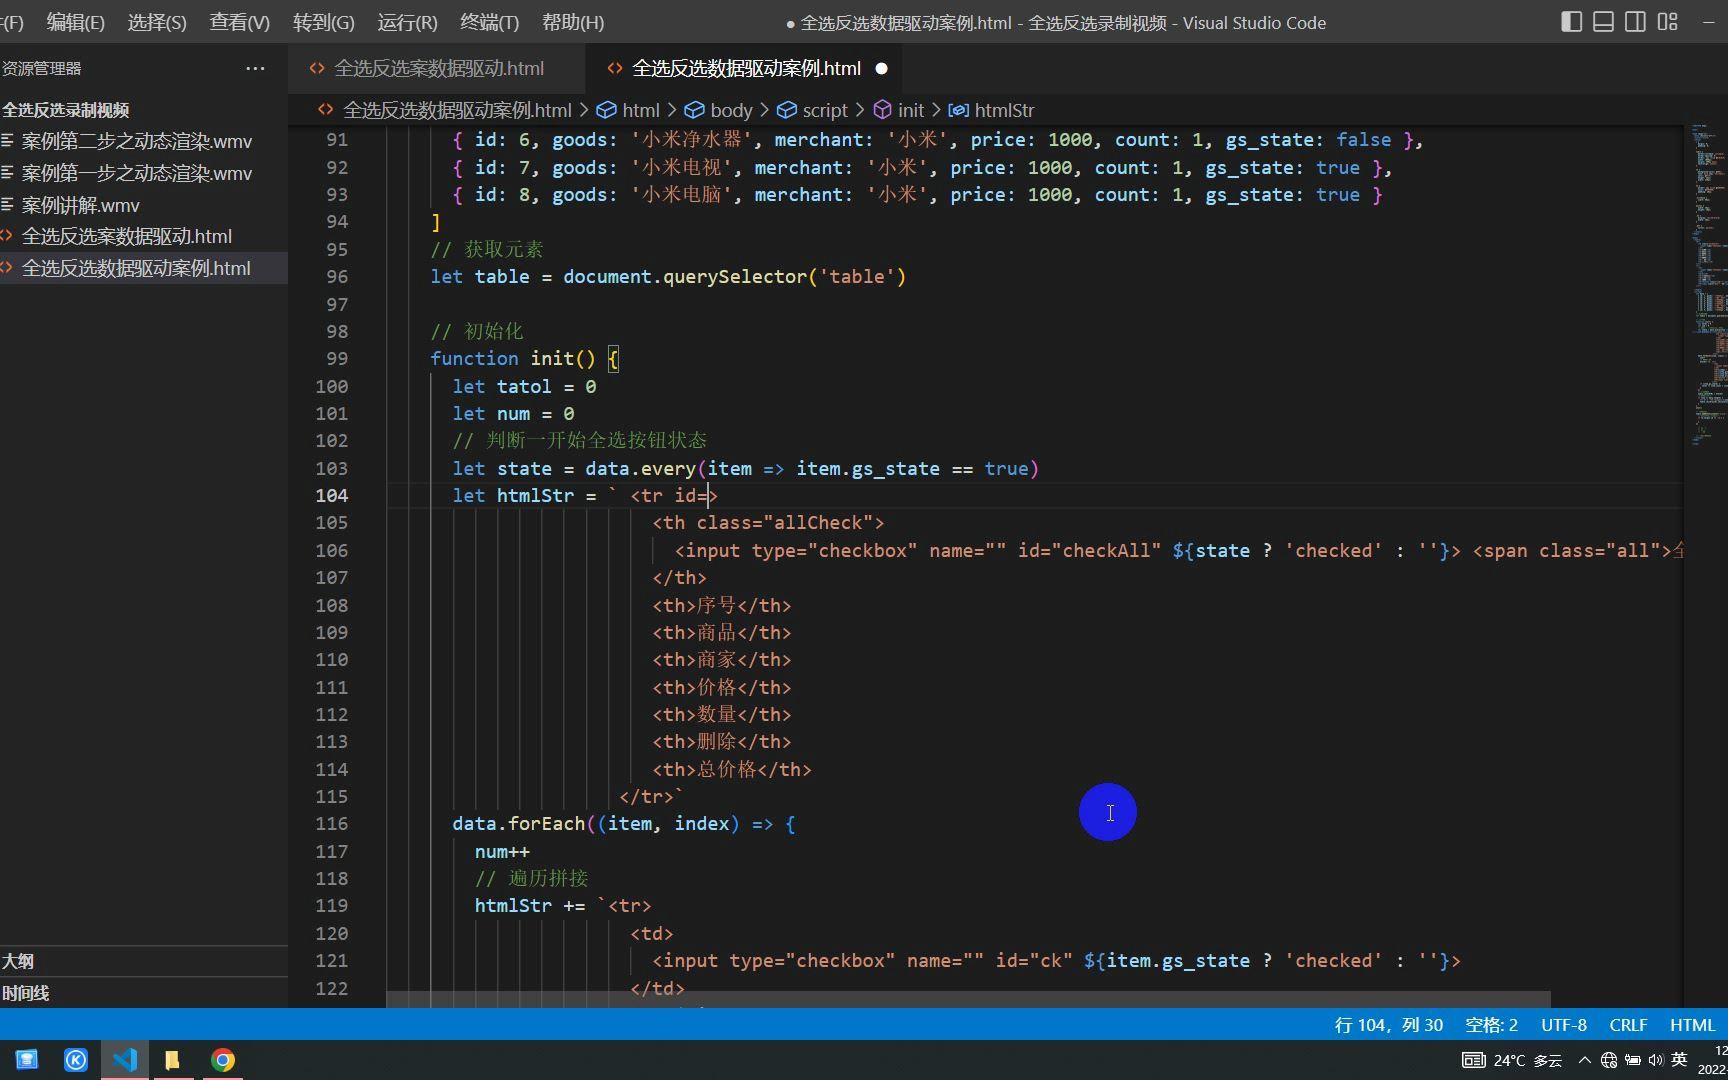1728x1080 pixels.
Task: Open 查看(V) menu
Action: [239, 22]
